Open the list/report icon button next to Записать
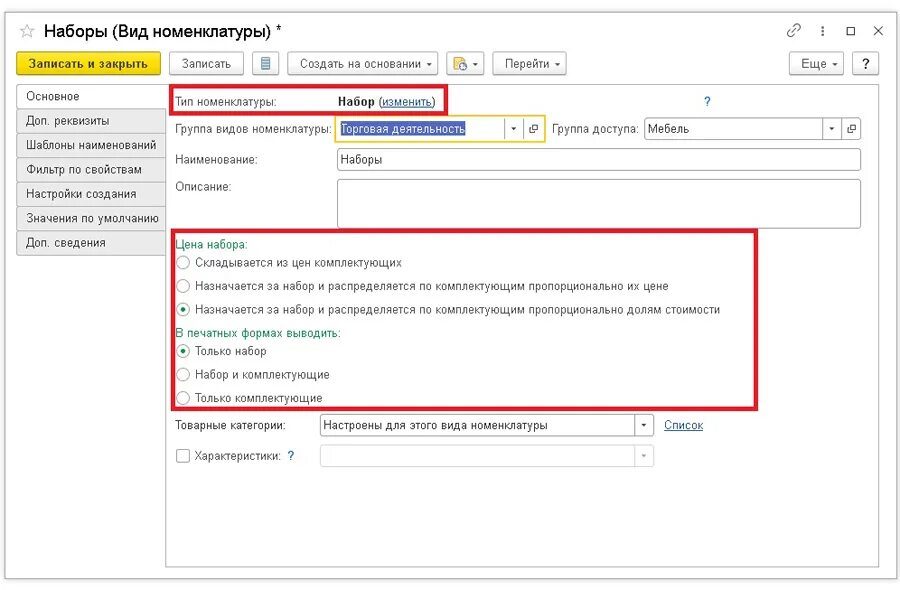This screenshot has height=590, width=900. [x=265, y=64]
